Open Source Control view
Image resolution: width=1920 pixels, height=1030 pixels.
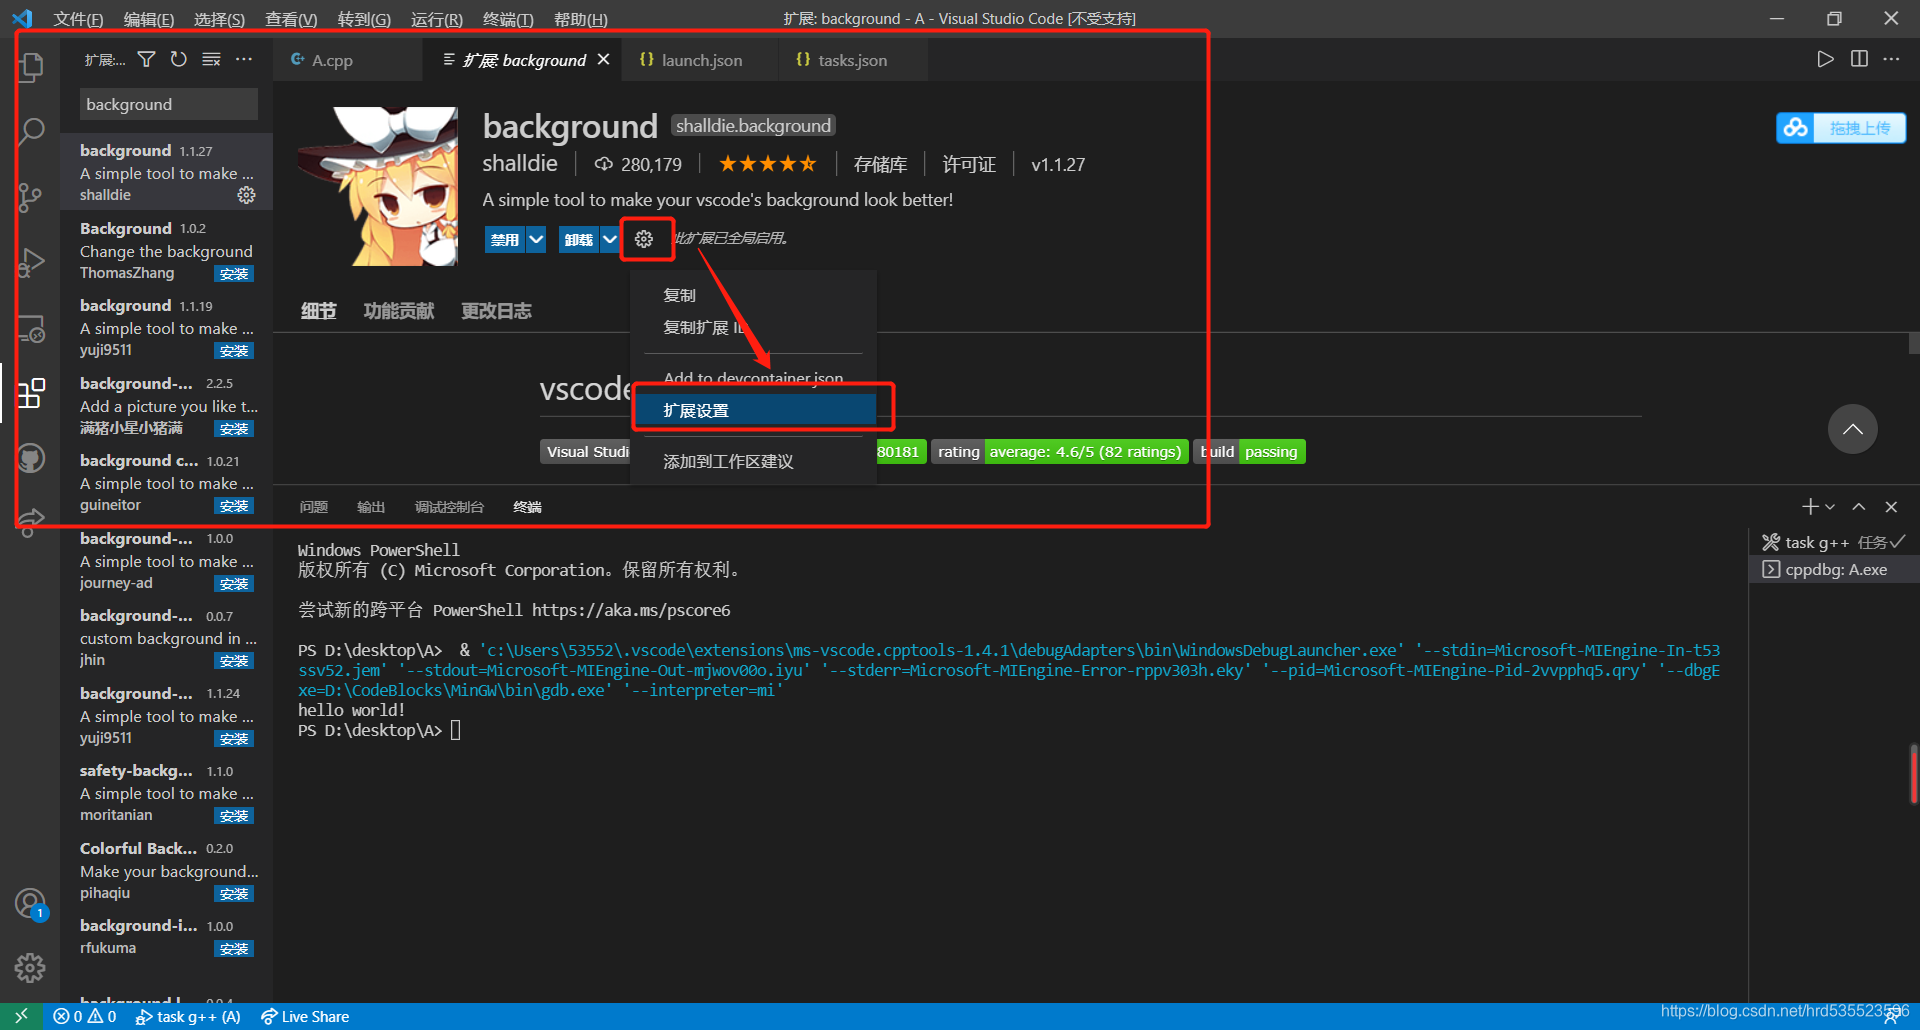(x=31, y=197)
